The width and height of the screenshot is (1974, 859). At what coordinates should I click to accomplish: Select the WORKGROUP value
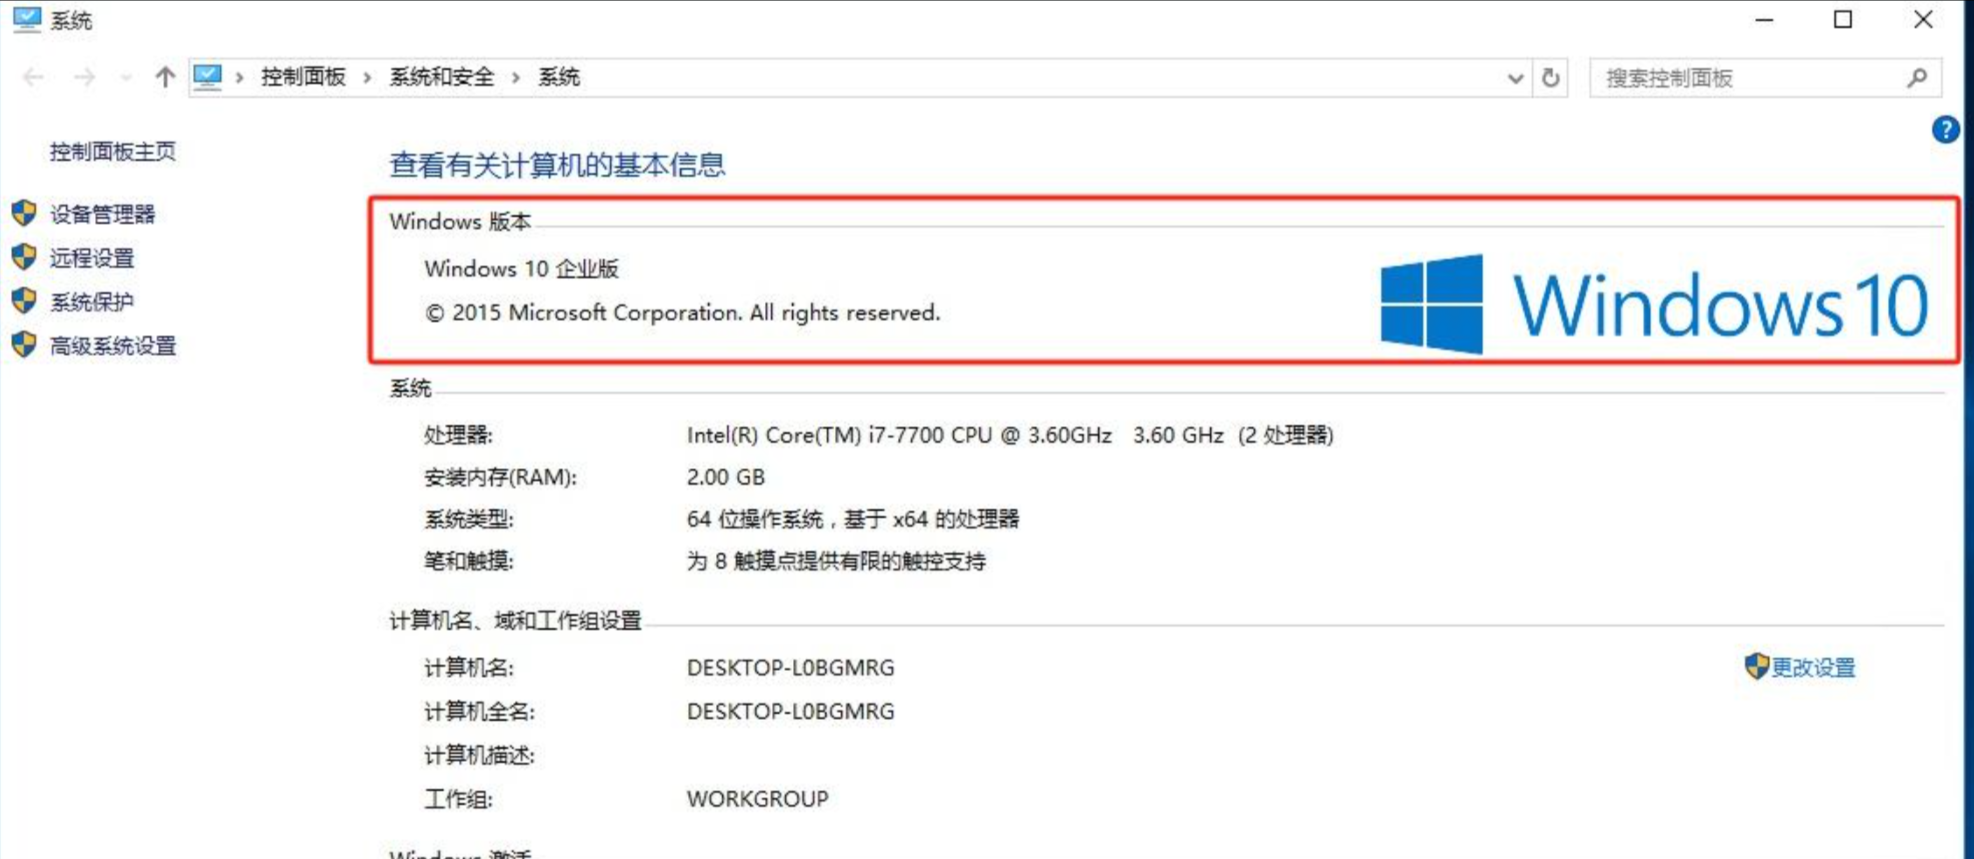758,799
